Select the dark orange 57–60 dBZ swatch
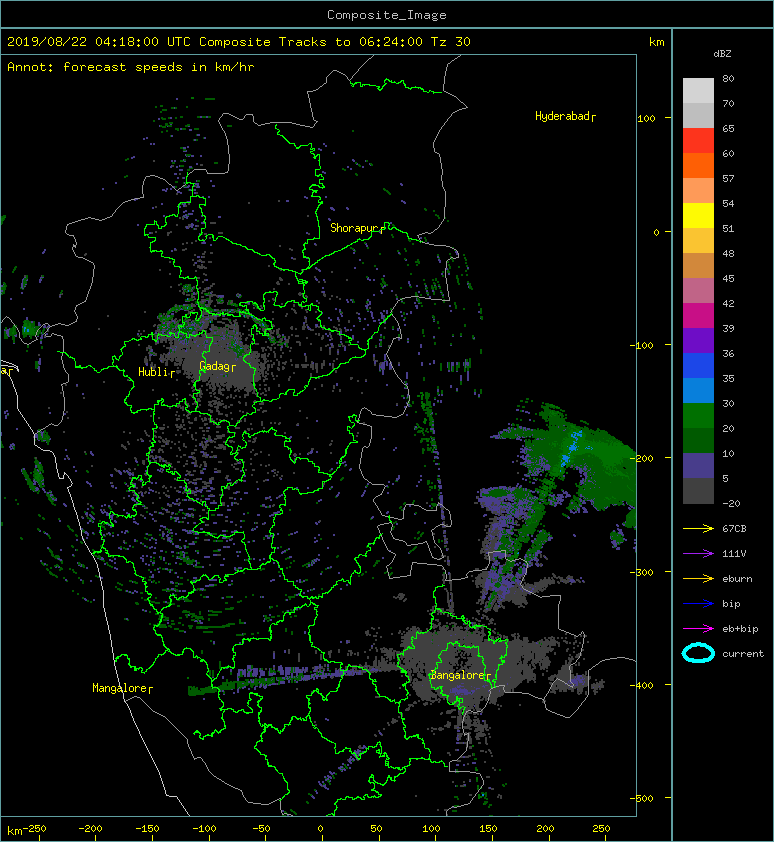 [698, 166]
